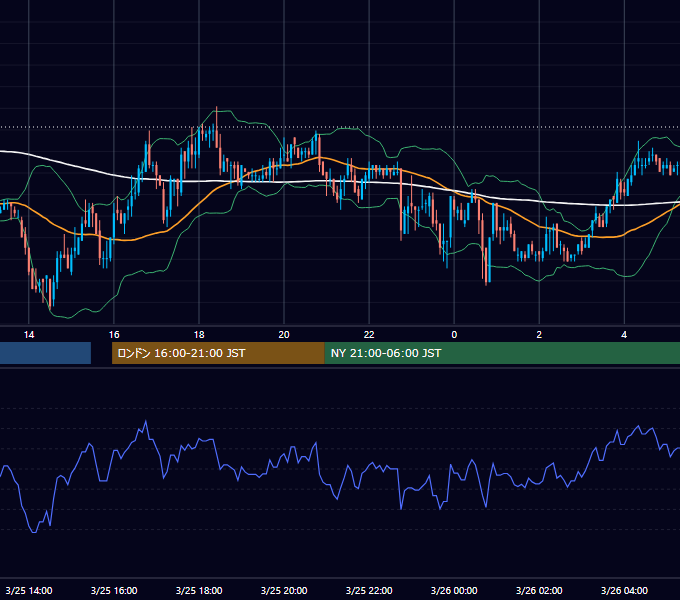Image resolution: width=680 pixels, height=600 pixels.
Task: Click the 3/26 02:00 date label
Action: pyautogui.click(x=539, y=590)
